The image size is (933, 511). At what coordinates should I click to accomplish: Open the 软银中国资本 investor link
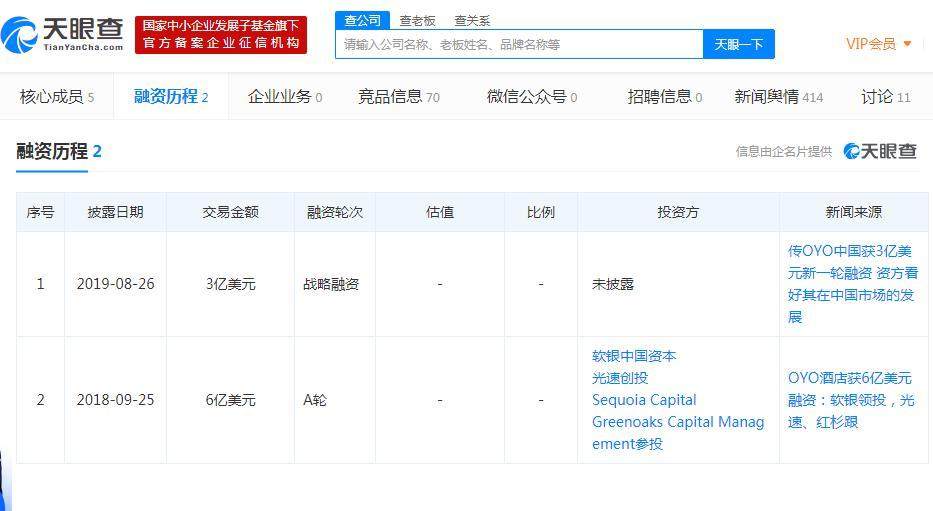634,356
